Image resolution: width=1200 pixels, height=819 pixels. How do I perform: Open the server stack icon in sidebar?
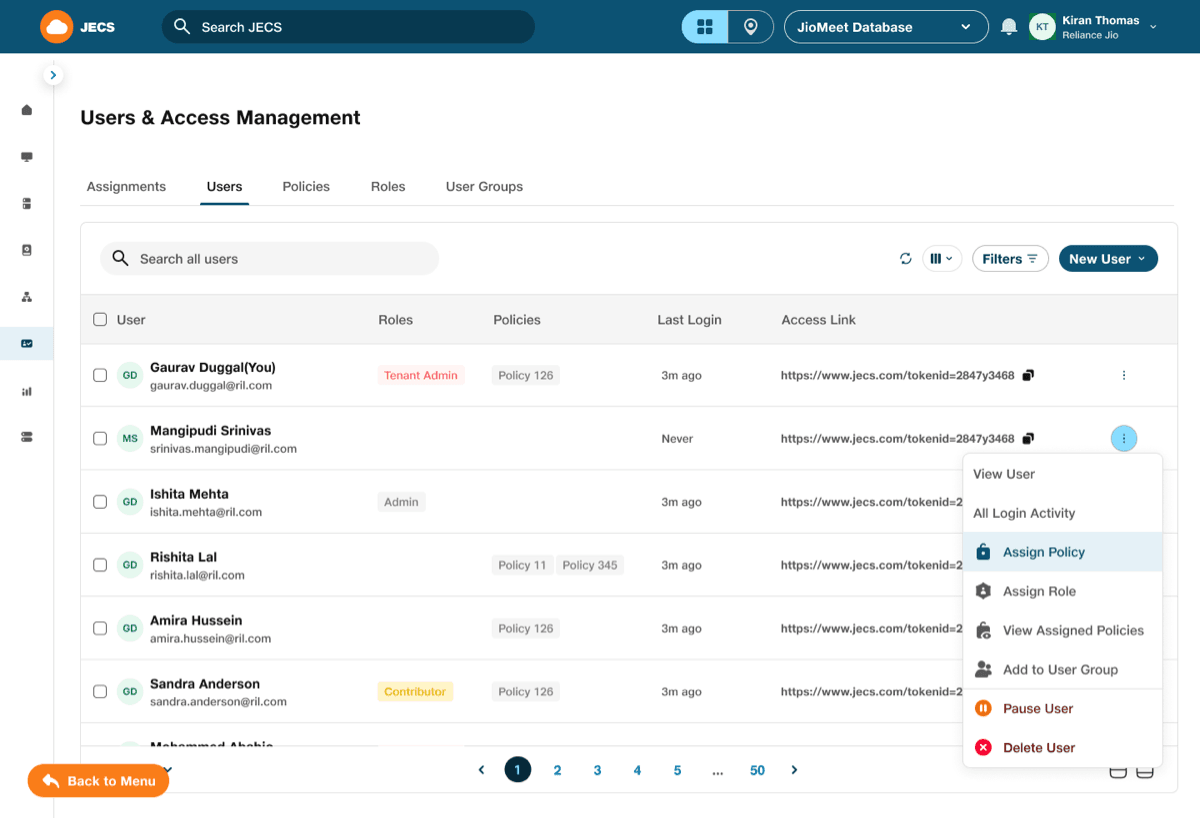(27, 437)
